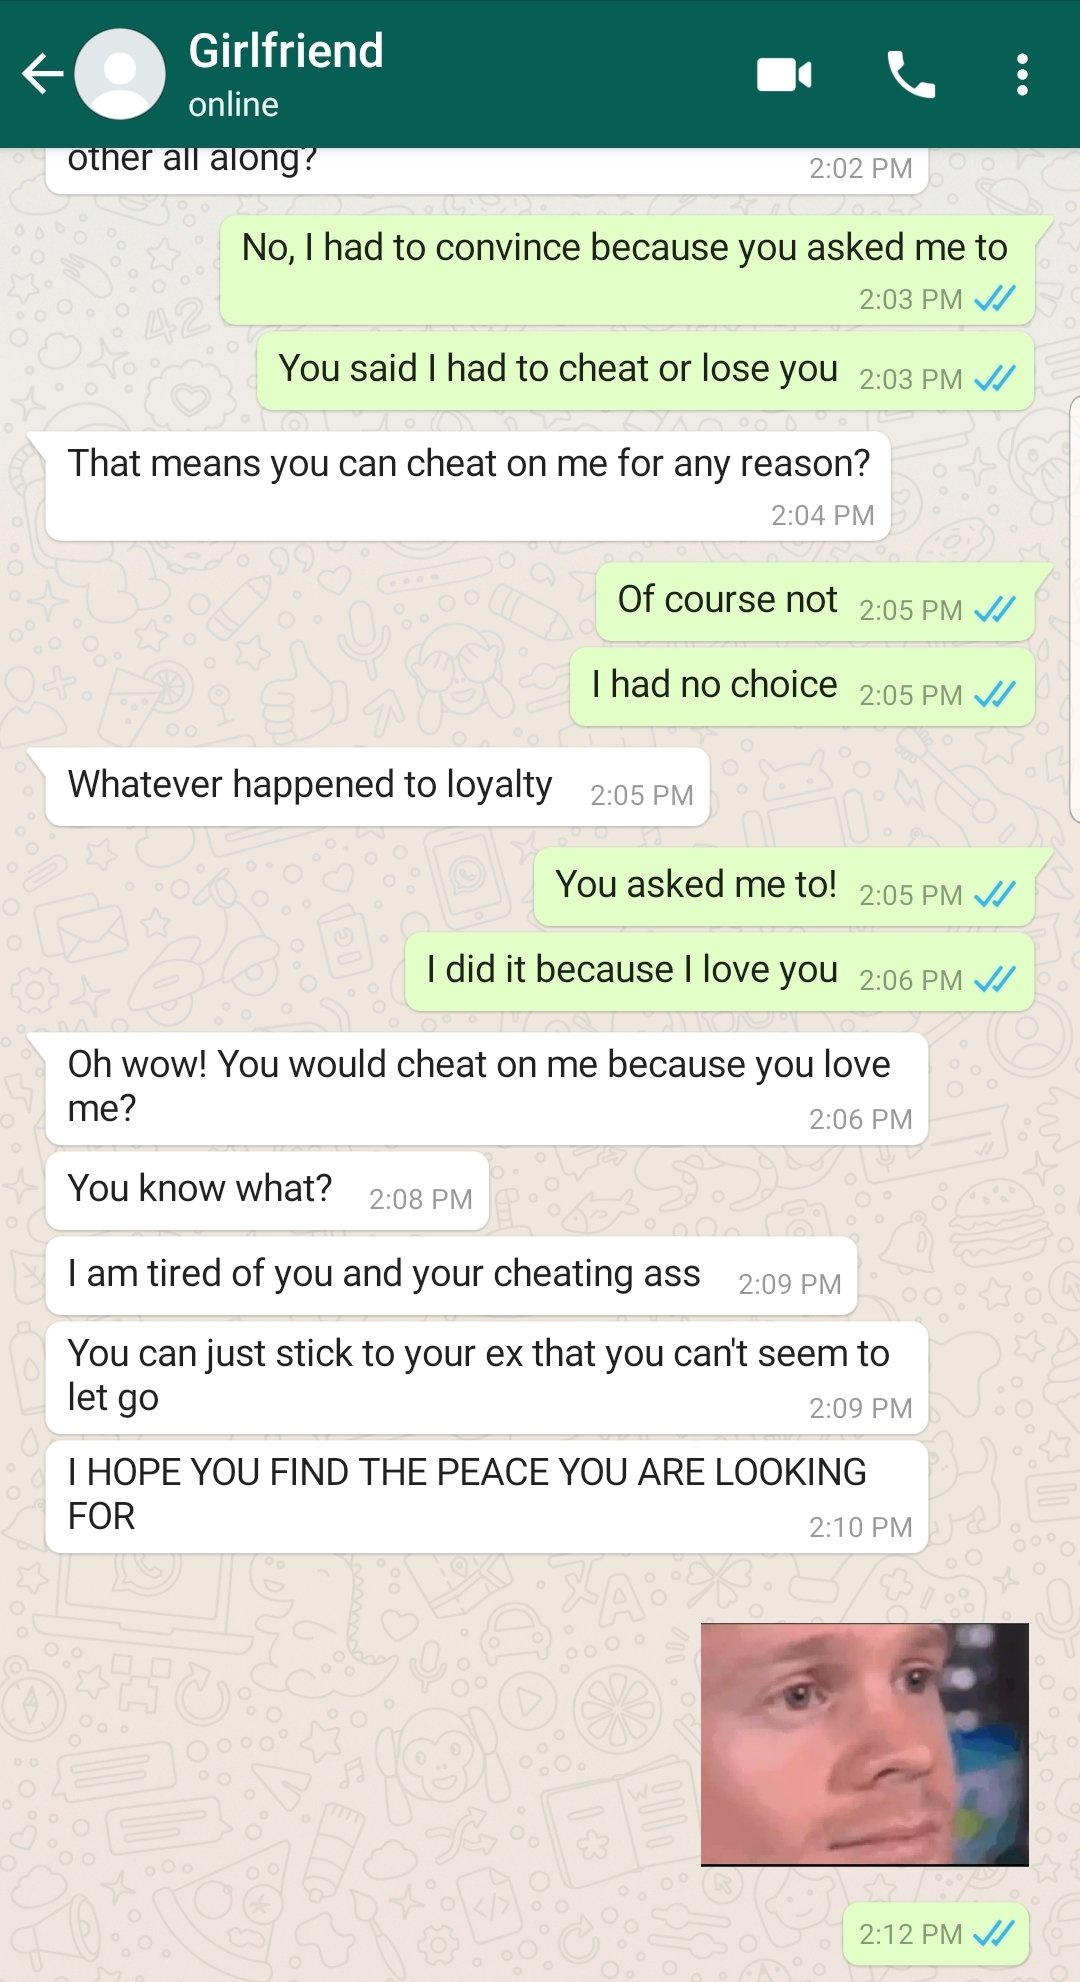Select the "You know what?" message
The image size is (1080, 1982).
(x=267, y=1191)
